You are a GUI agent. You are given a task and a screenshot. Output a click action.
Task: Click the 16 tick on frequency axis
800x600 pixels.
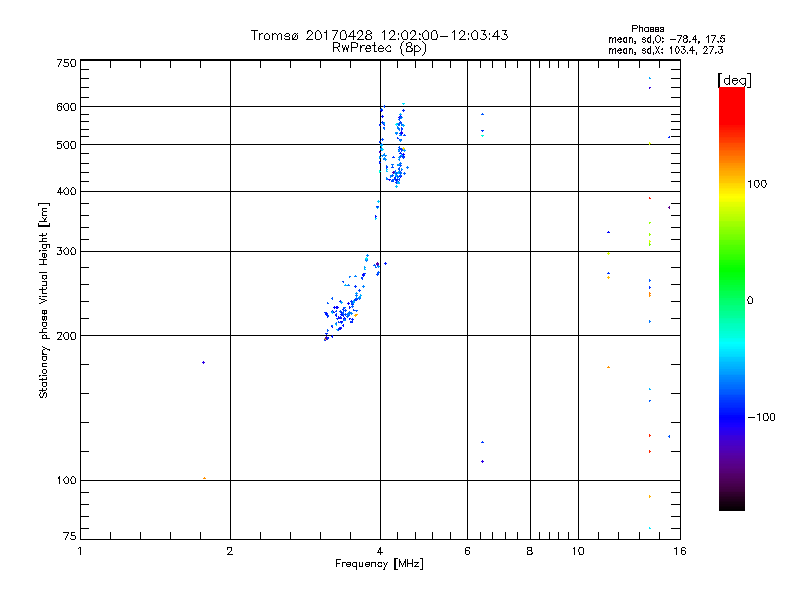[x=679, y=551]
